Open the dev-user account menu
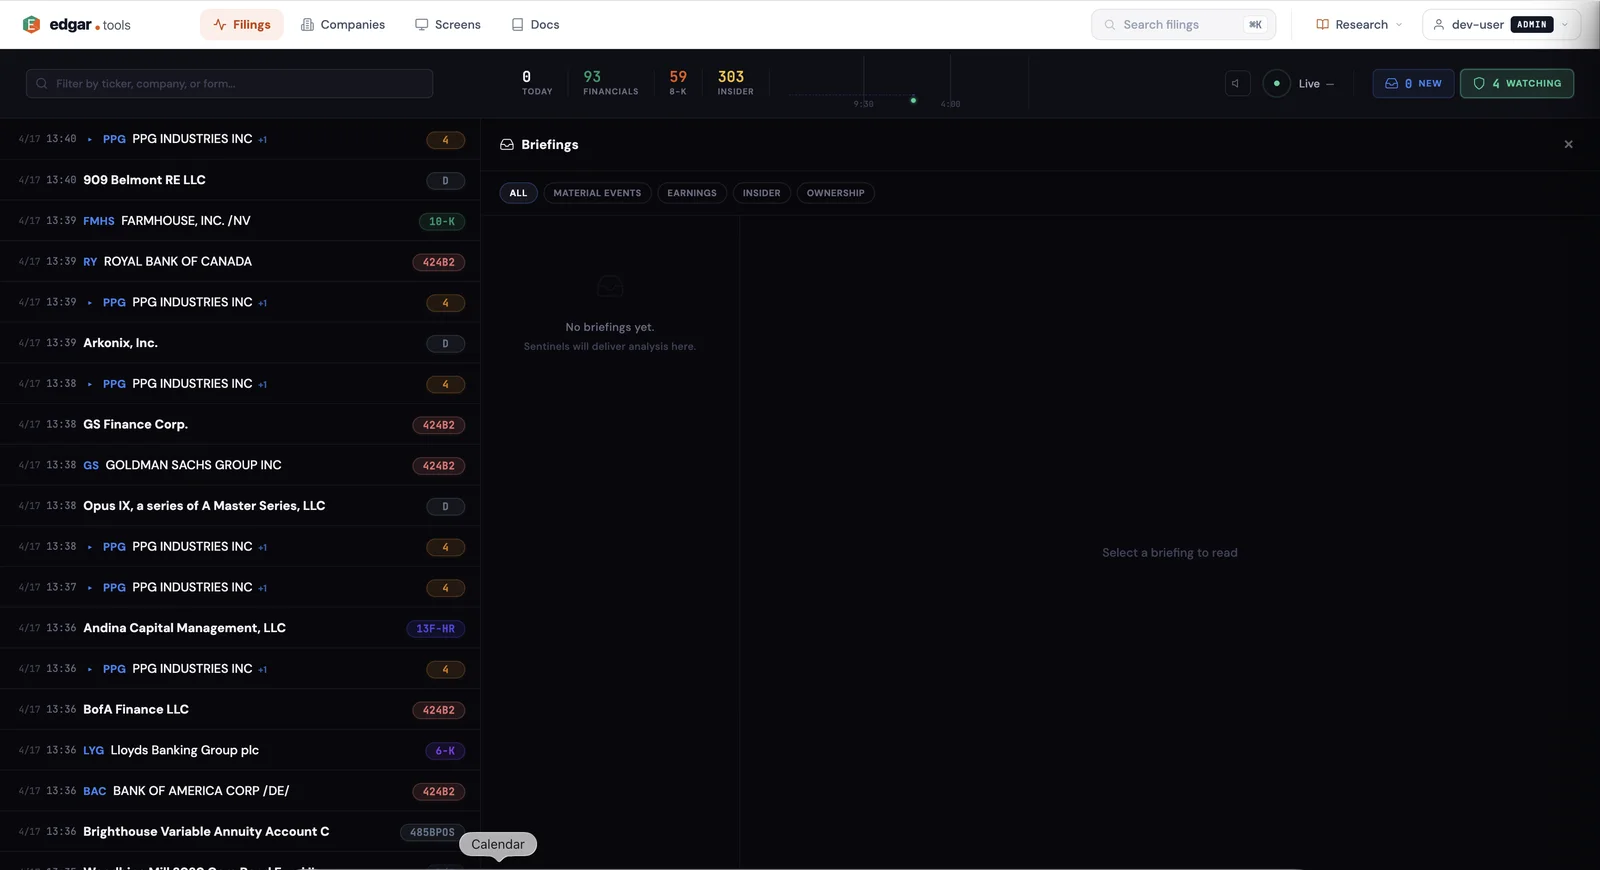1600x870 pixels. [x=1501, y=24]
